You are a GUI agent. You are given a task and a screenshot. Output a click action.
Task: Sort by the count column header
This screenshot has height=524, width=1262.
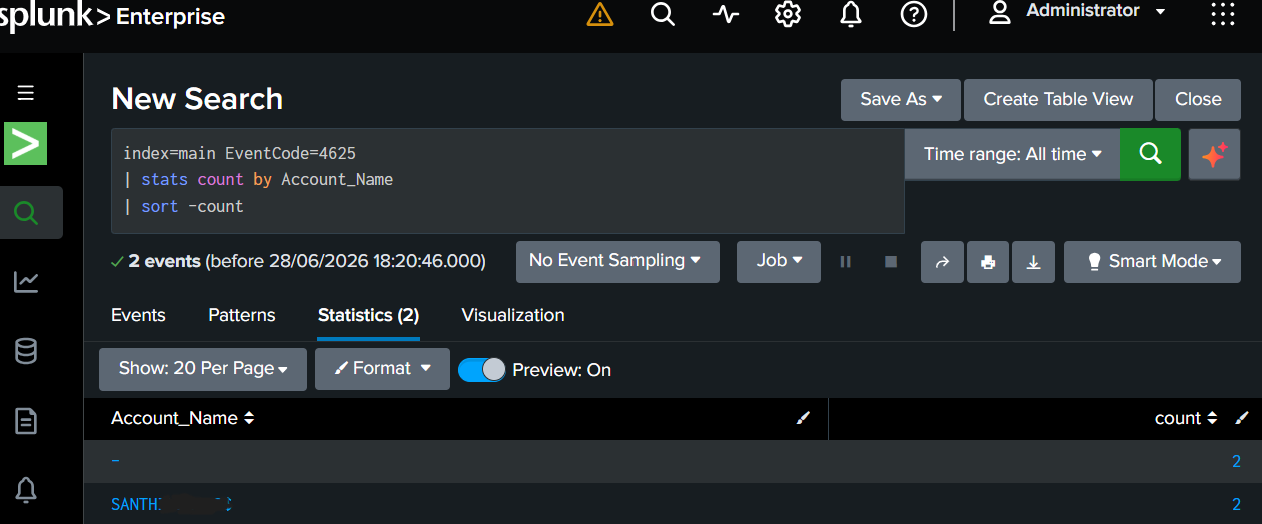[x=1186, y=418]
